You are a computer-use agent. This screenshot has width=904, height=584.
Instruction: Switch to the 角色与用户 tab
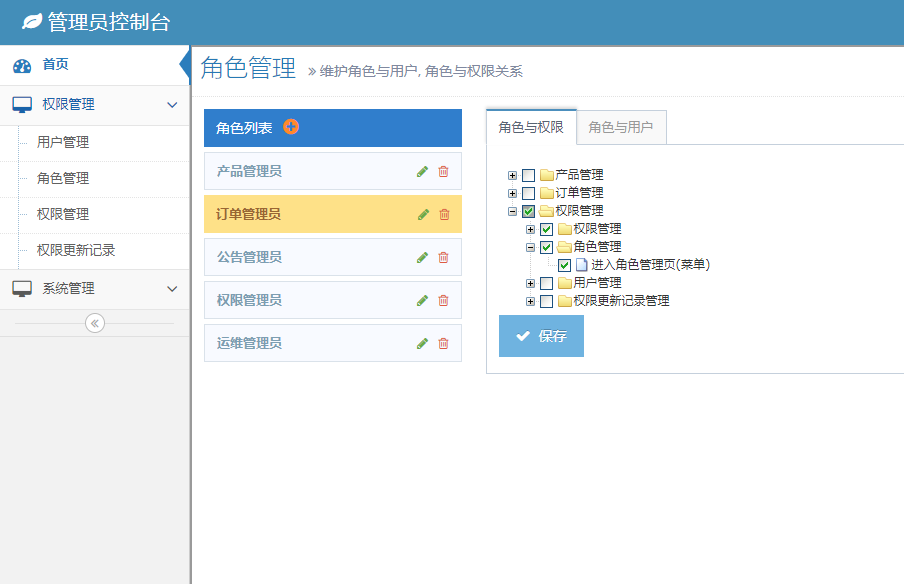pyautogui.click(x=621, y=127)
